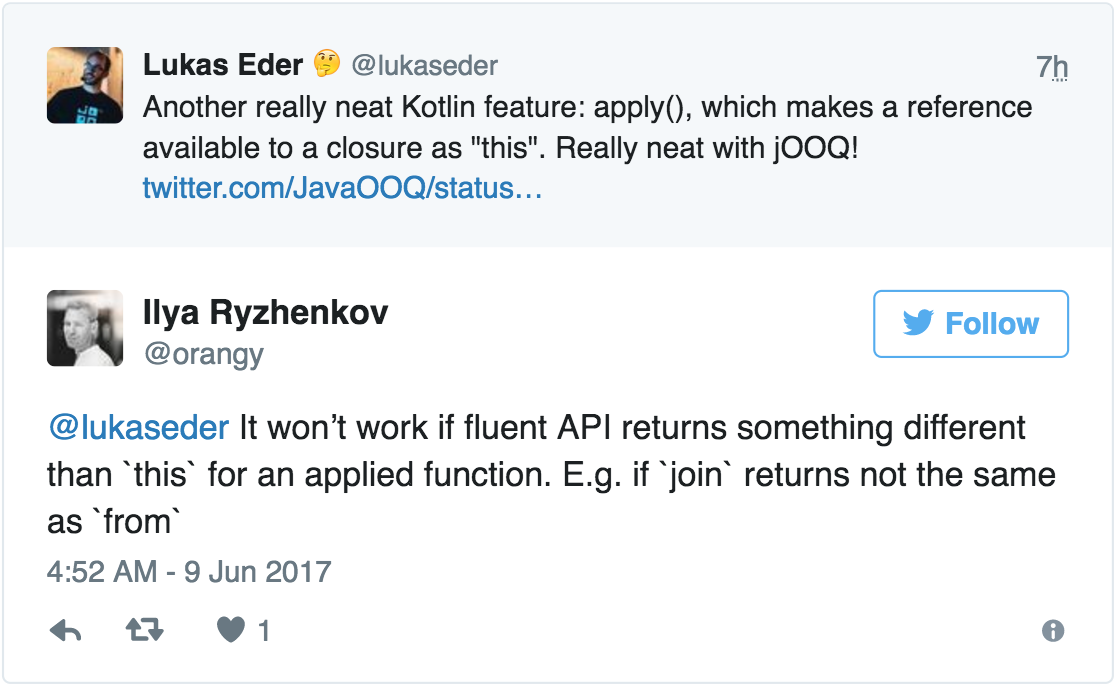This screenshot has width=1117, height=685.
Task: Click the reply arrow icon
Action: point(65,631)
